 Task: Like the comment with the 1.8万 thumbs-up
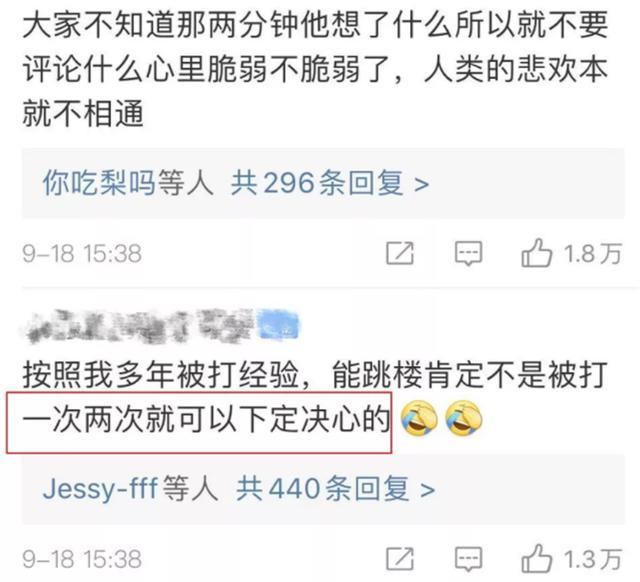536,253
